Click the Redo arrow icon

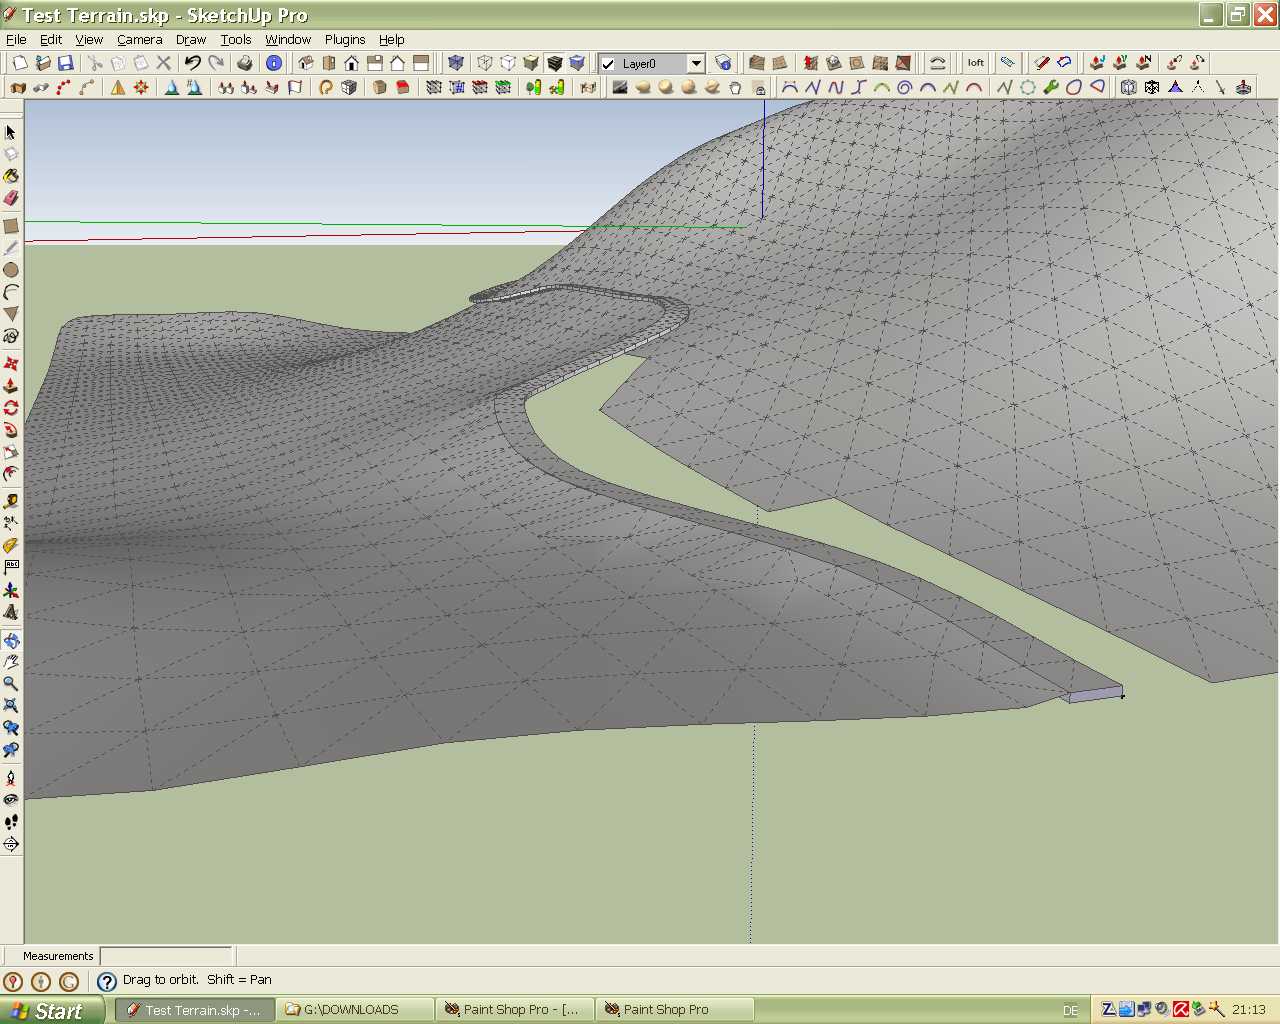216,63
